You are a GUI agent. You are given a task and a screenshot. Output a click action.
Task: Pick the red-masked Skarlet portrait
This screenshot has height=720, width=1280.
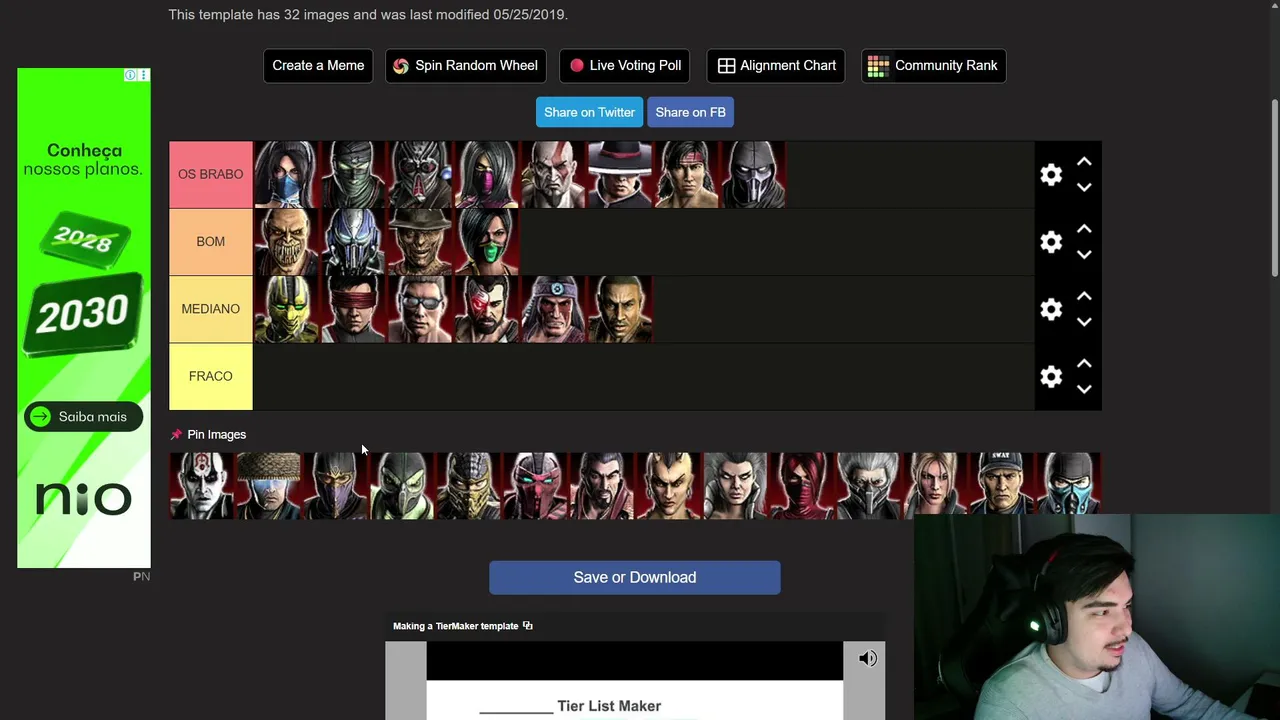click(x=803, y=486)
